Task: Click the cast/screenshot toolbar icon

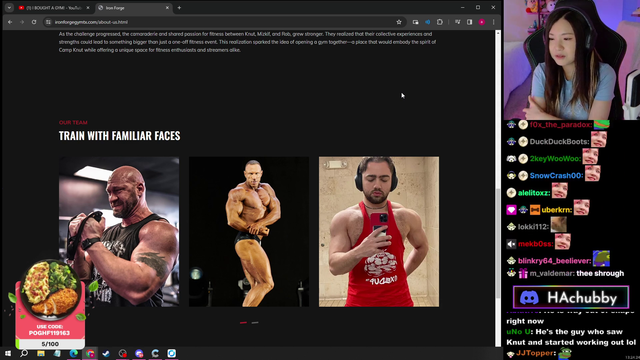Action: point(416,22)
